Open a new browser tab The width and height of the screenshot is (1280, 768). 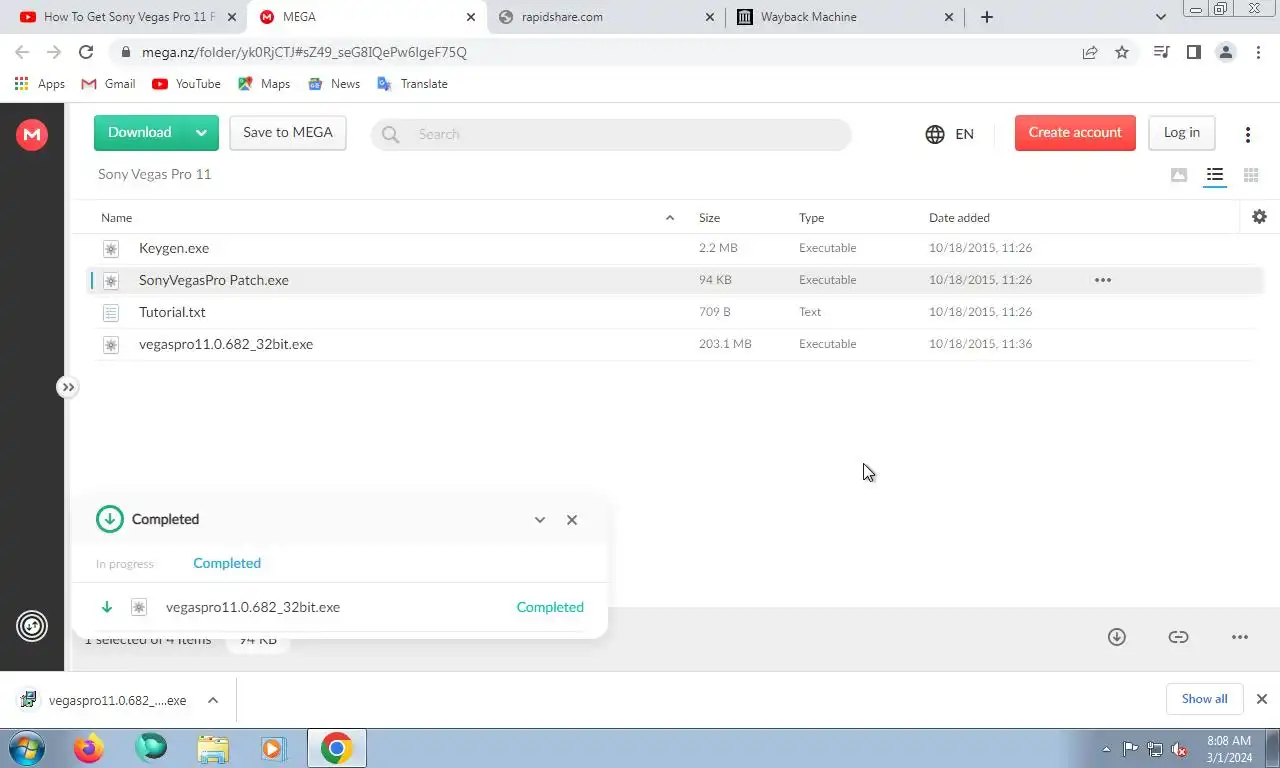[x=987, y=17]
